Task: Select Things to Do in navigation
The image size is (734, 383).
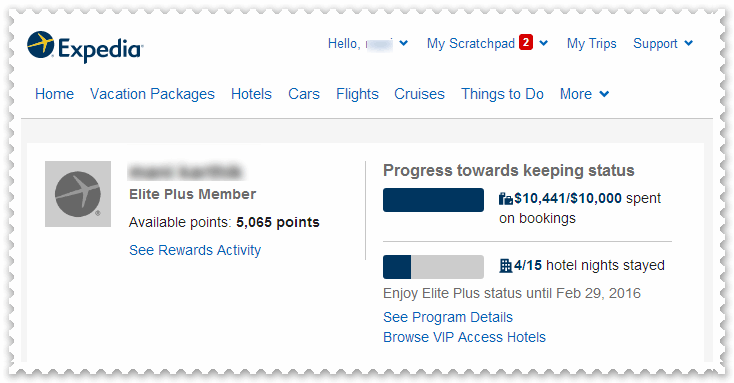Action: click(x=502, y=94)
